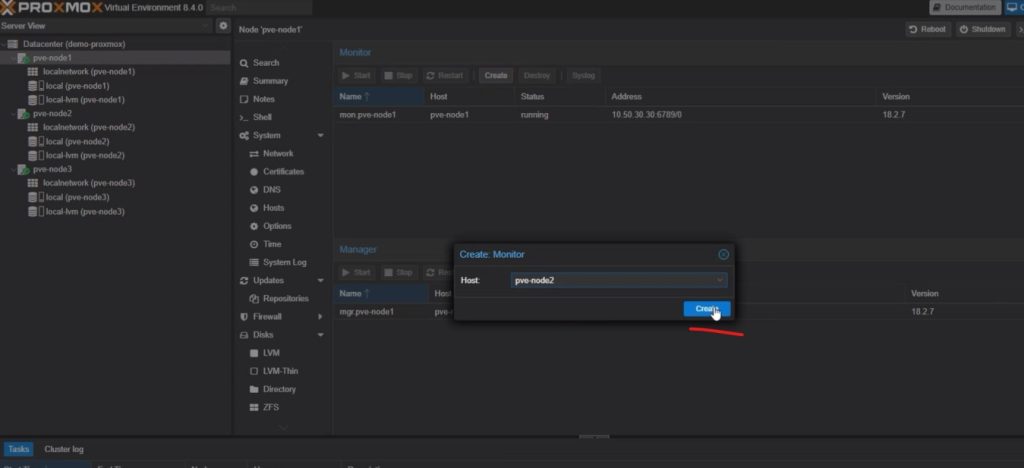
Task: Focus the top Search input field
Action: (259, 8)
